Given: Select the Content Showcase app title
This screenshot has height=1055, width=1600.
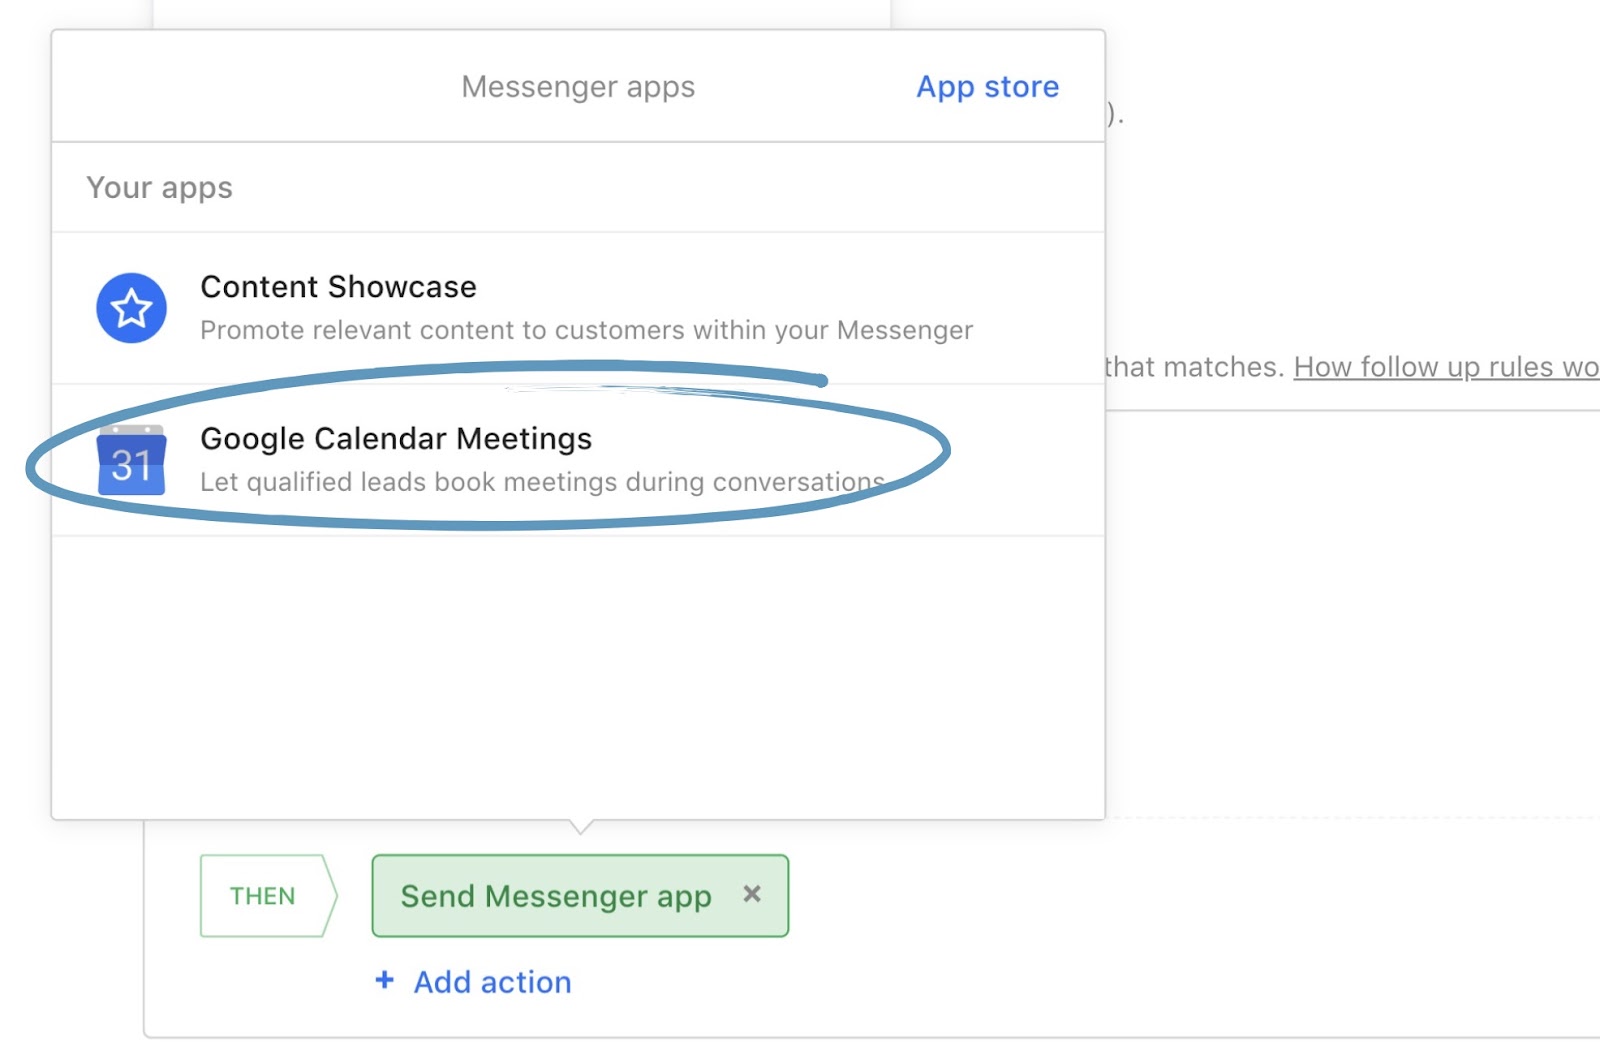Looking at the screenshot, I should pyautogui.click(x=338, y=287).
